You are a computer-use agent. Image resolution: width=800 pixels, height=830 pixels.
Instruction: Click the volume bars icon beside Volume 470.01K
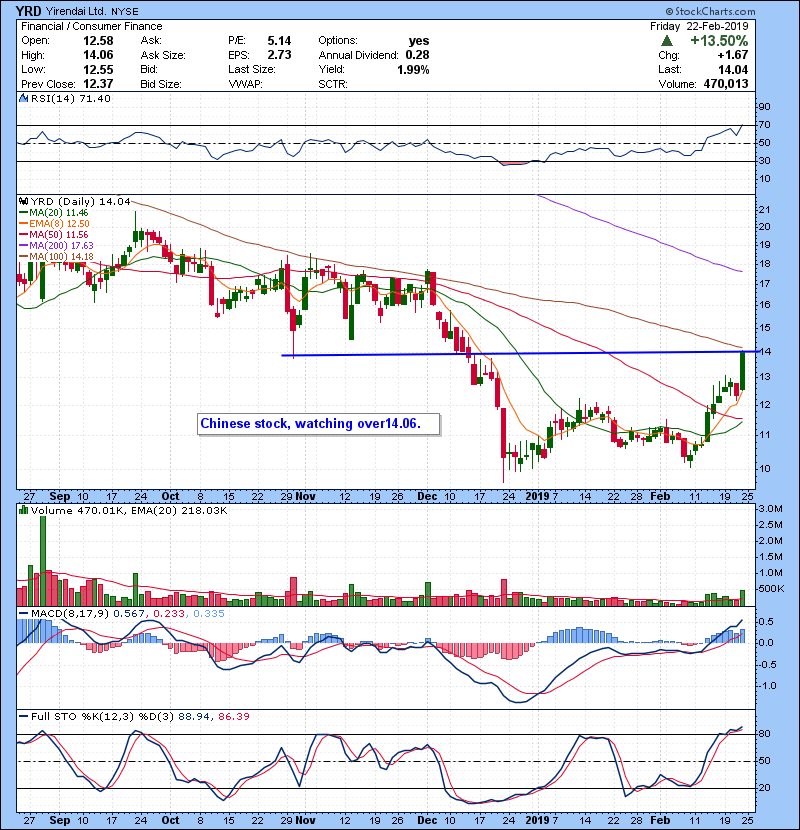(23, 510)
